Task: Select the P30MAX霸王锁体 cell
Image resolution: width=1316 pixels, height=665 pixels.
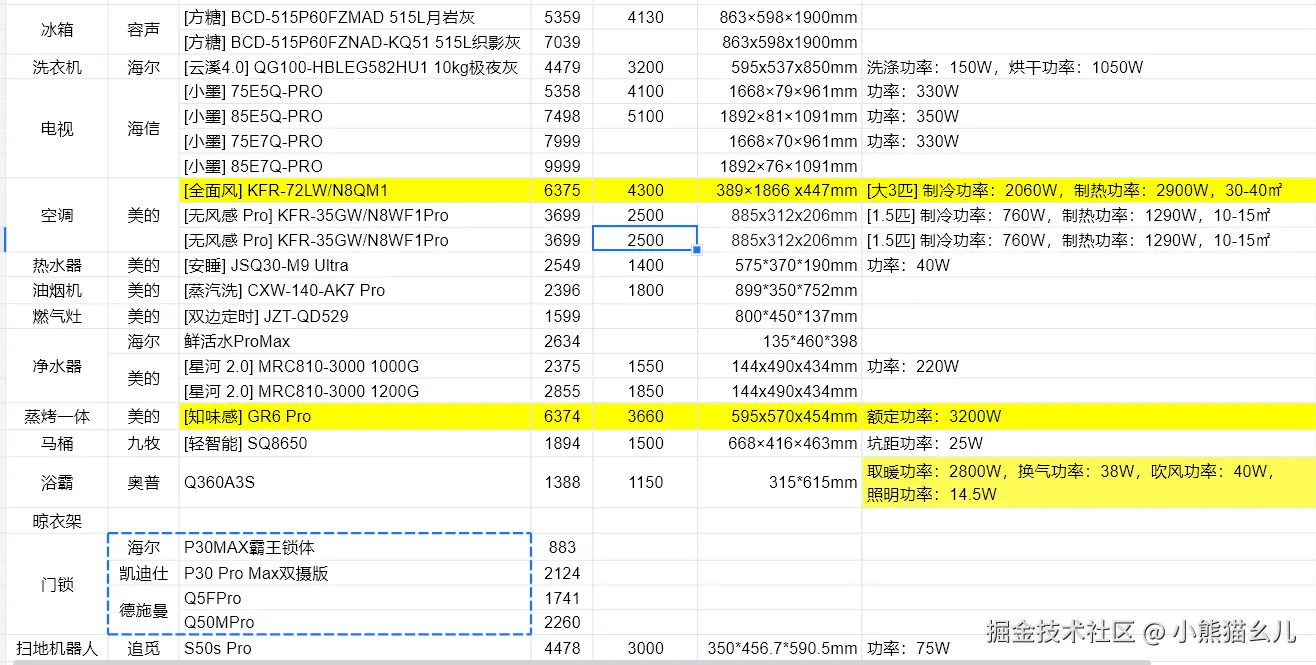Action: point(354,548)
